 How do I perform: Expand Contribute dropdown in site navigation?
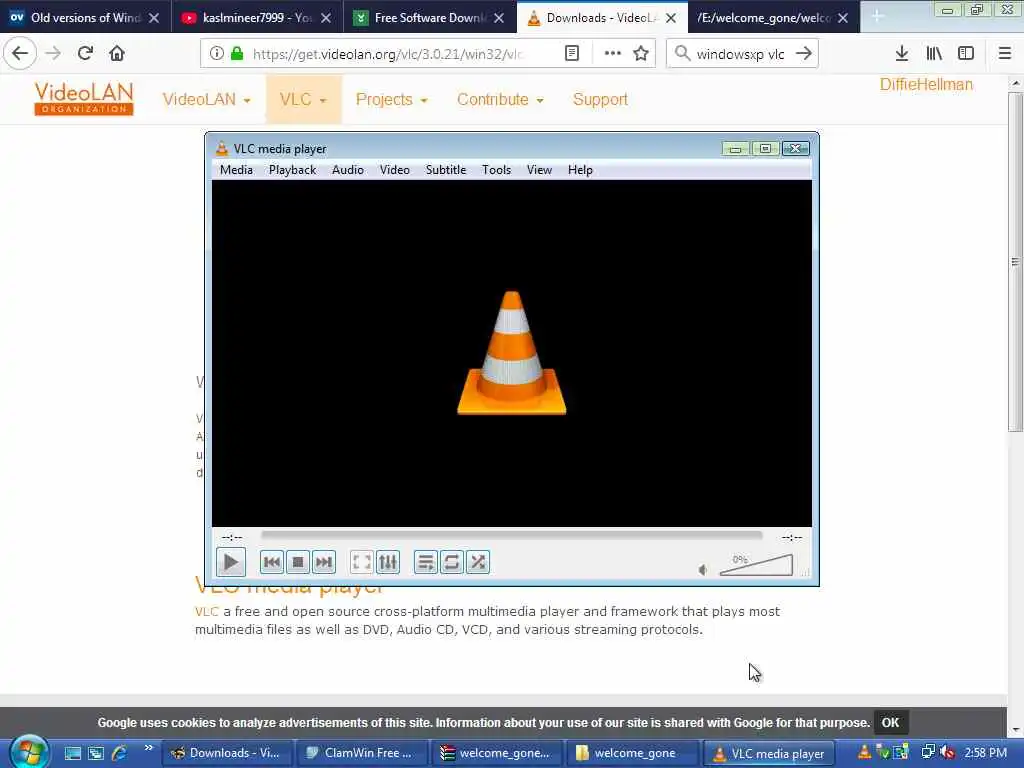500,99
